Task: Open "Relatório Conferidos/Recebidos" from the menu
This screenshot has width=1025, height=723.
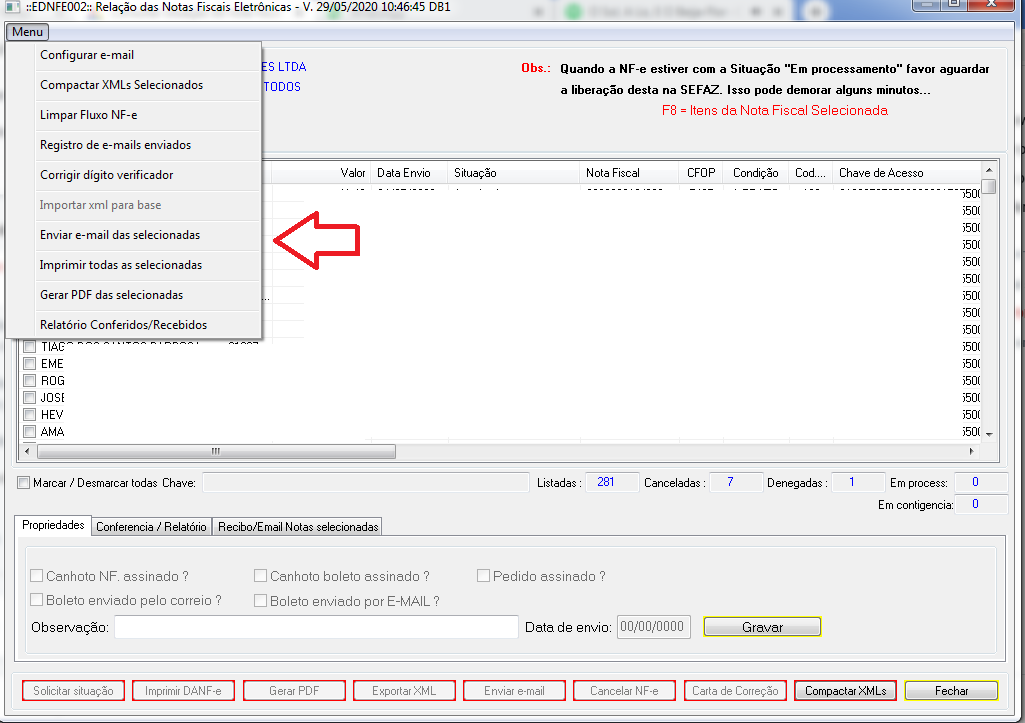Action: (123, 325)
